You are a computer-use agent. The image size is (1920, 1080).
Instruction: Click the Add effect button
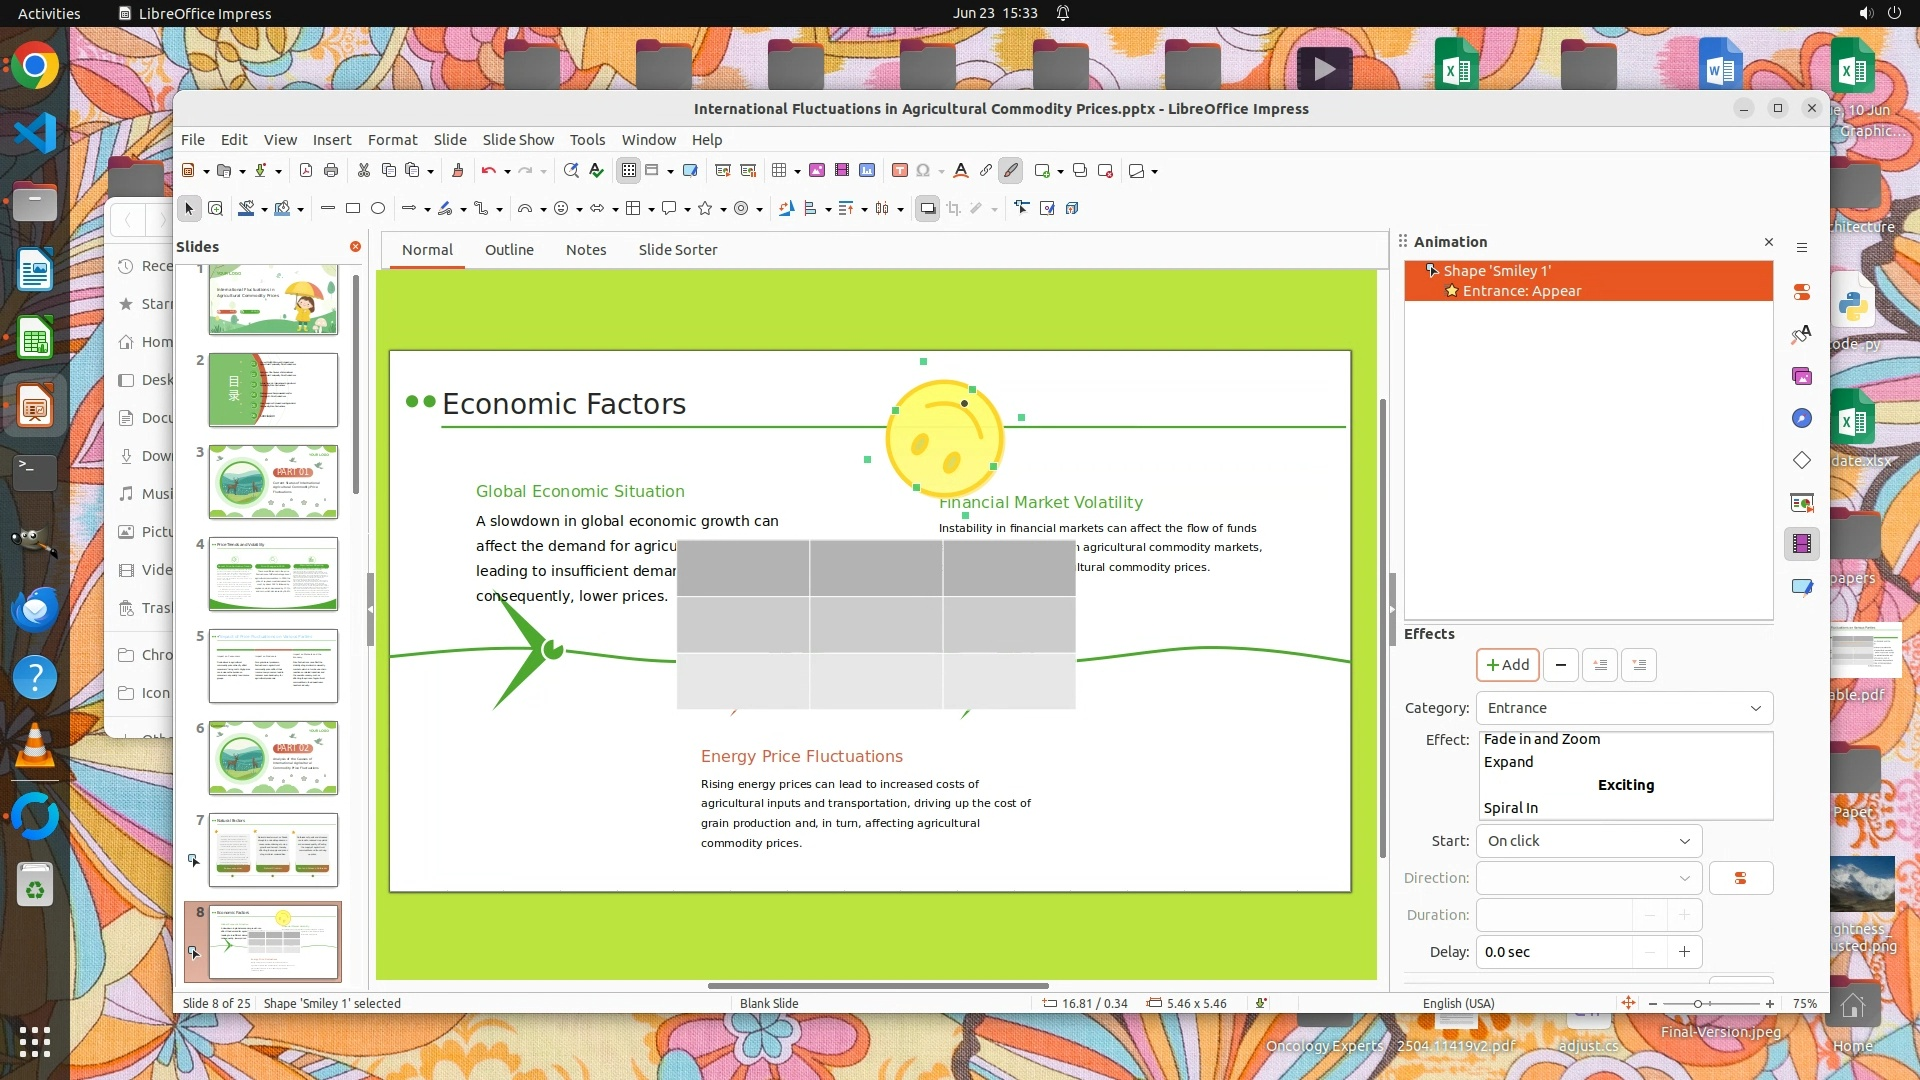[1507, 665]
